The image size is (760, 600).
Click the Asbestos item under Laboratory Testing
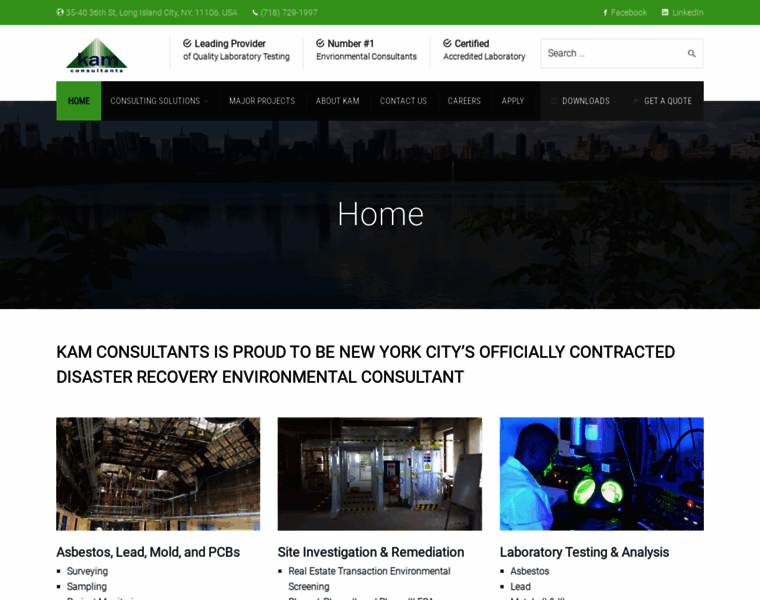point(529,571)
